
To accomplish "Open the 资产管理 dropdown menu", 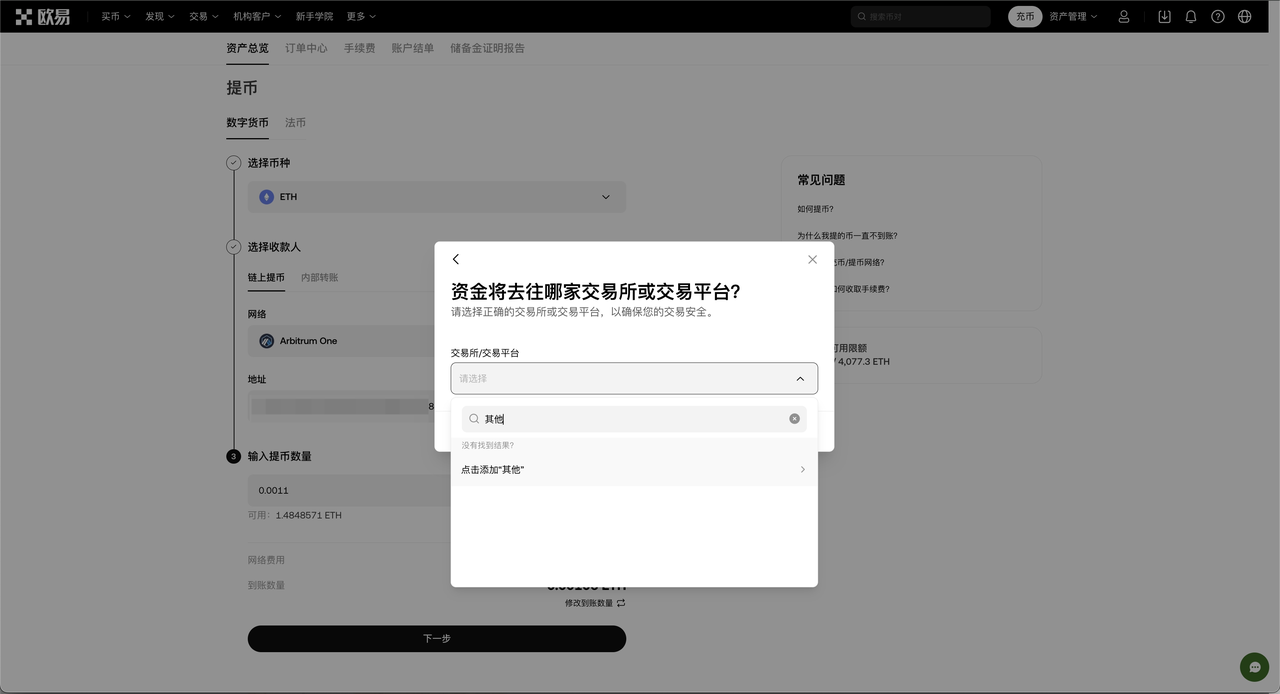I will coord(1073,16).
